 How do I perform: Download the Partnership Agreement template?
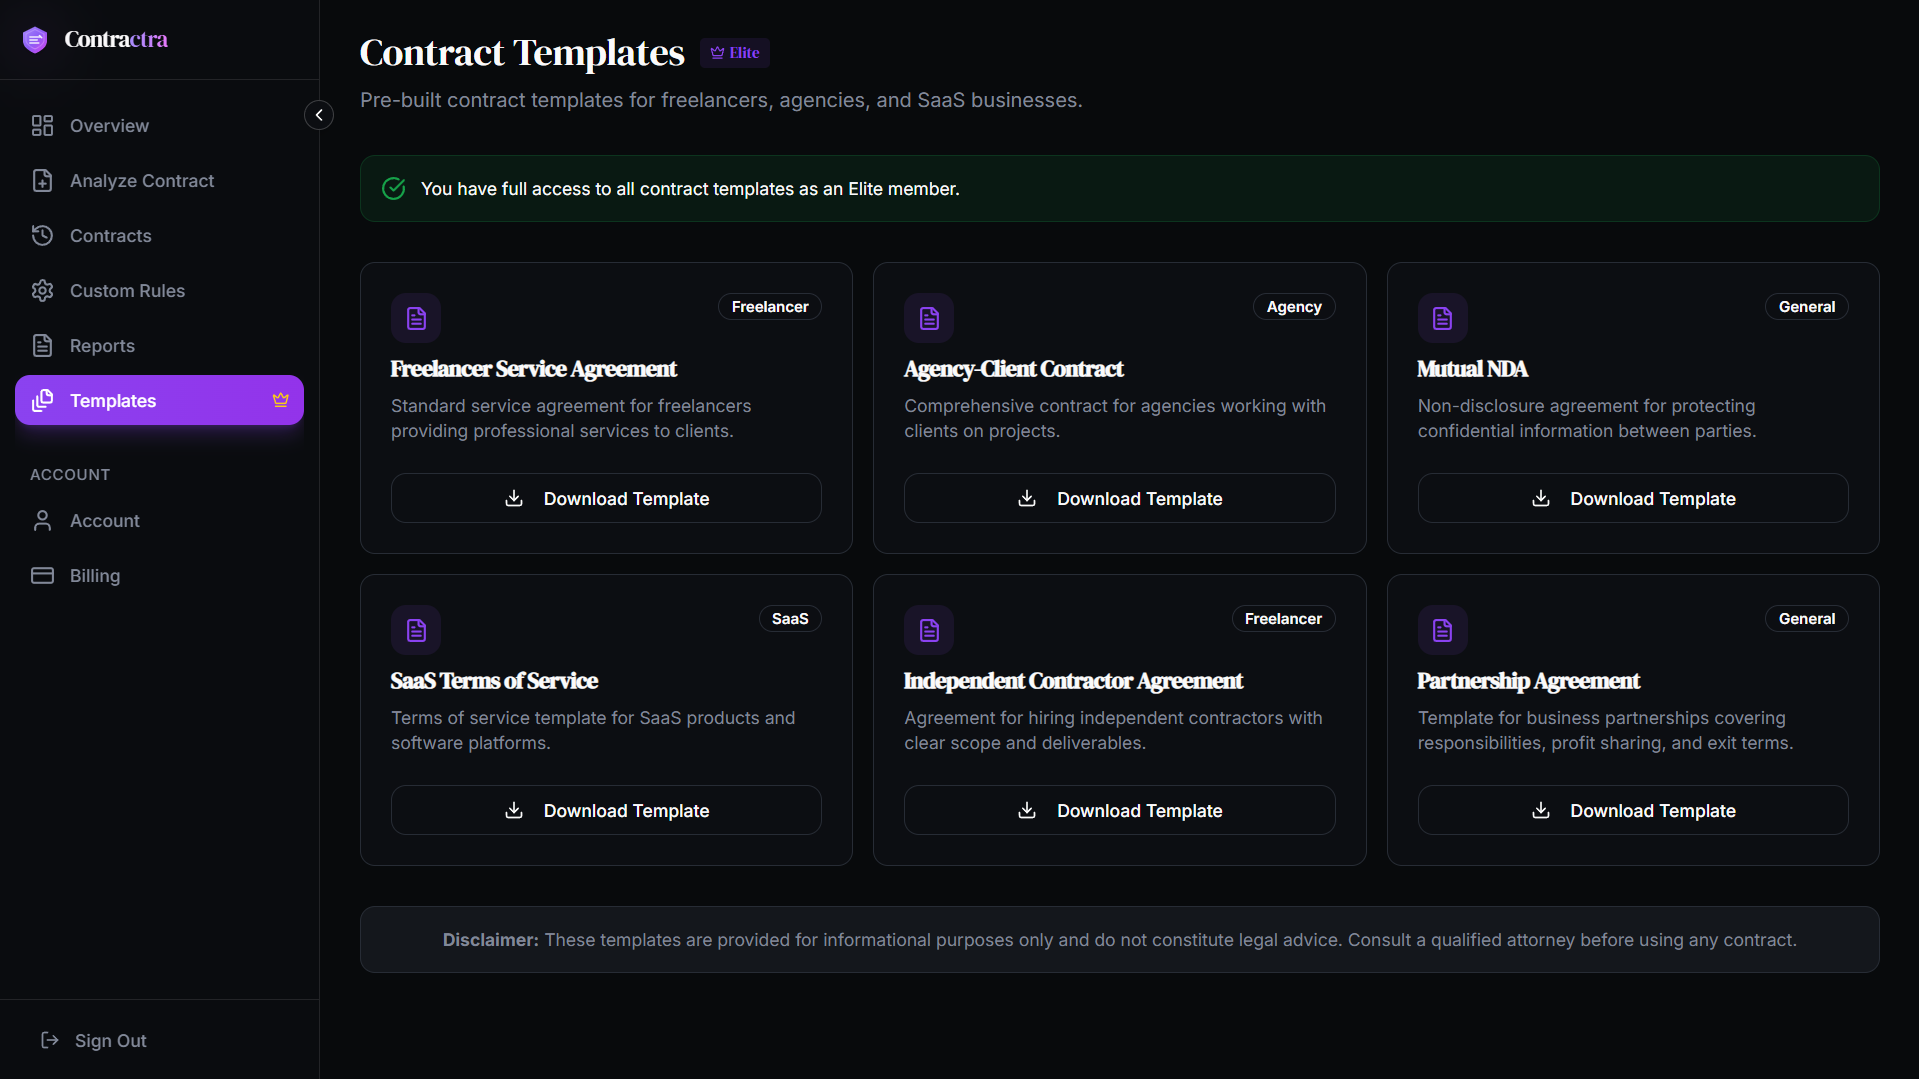pos(1632,810)
